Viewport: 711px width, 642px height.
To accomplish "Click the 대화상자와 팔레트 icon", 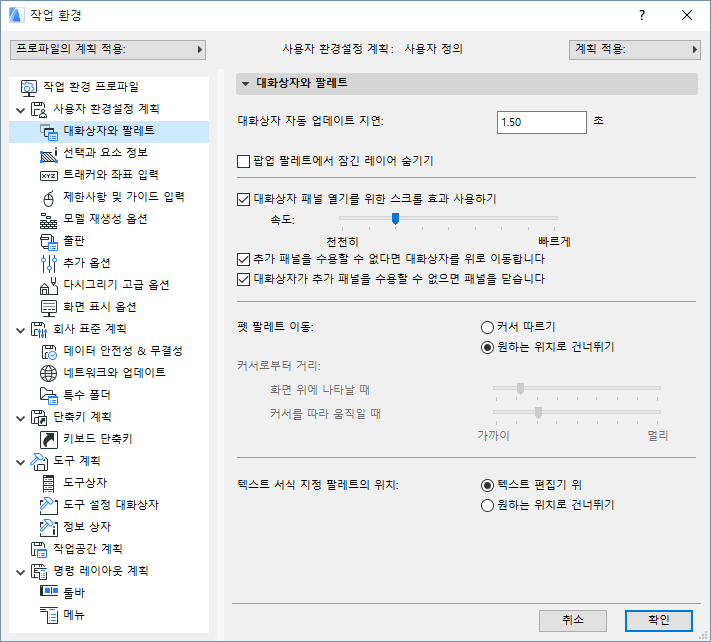I will coord(49,131).
